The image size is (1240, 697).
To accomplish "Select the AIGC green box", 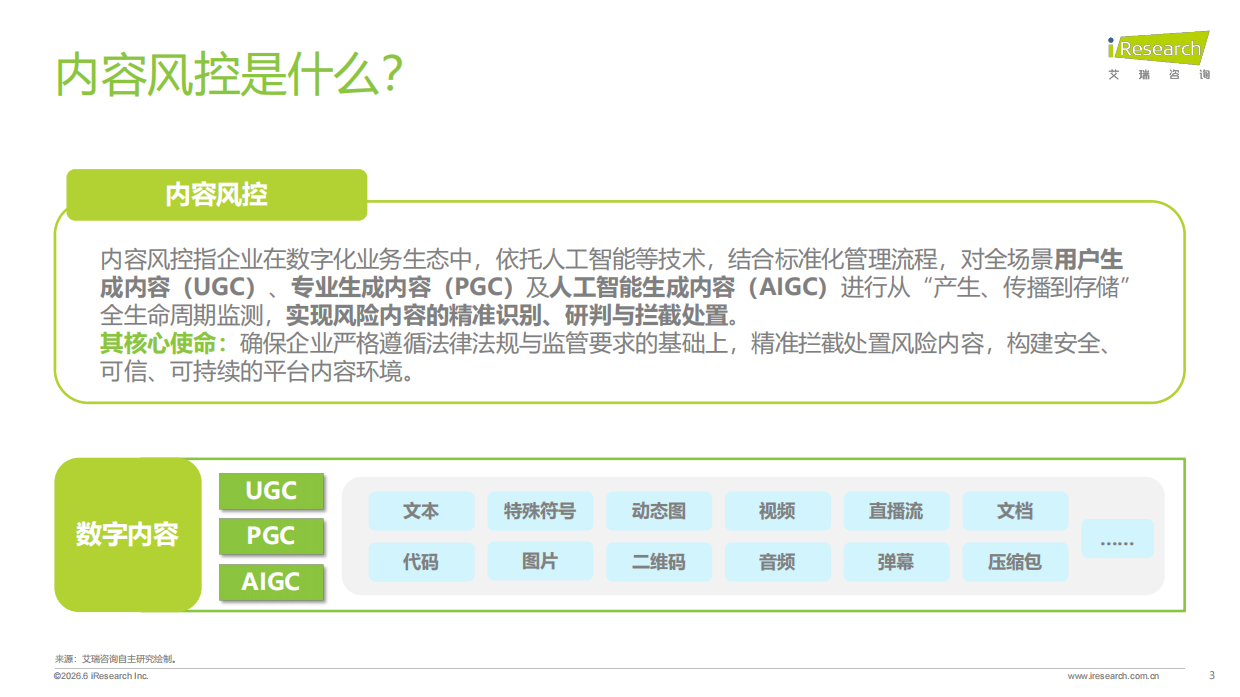I will [x=271, y=581].
